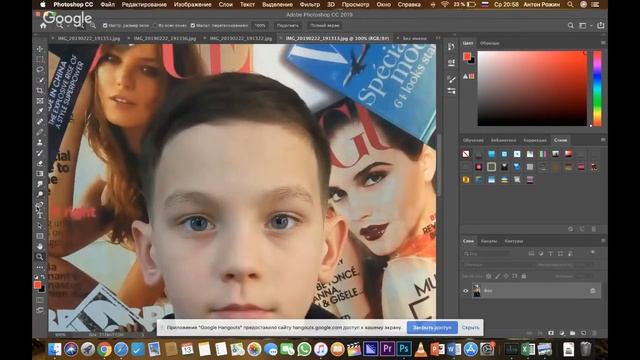
Task: Toggle layer filtering switch in the Layers panel
Action: [592, 253]
